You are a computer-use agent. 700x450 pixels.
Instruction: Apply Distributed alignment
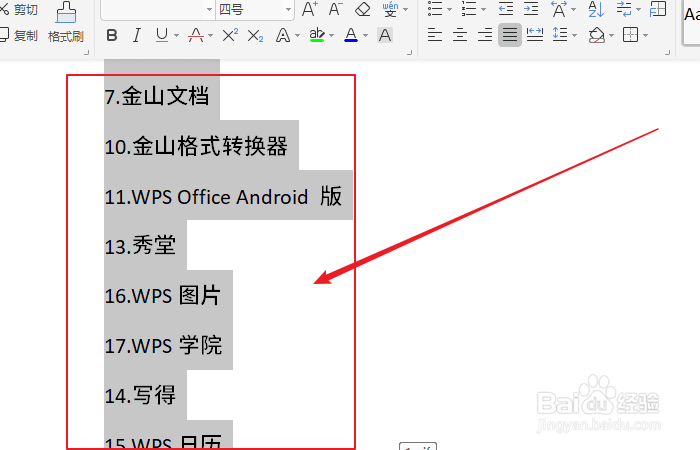tap(535, 35)
